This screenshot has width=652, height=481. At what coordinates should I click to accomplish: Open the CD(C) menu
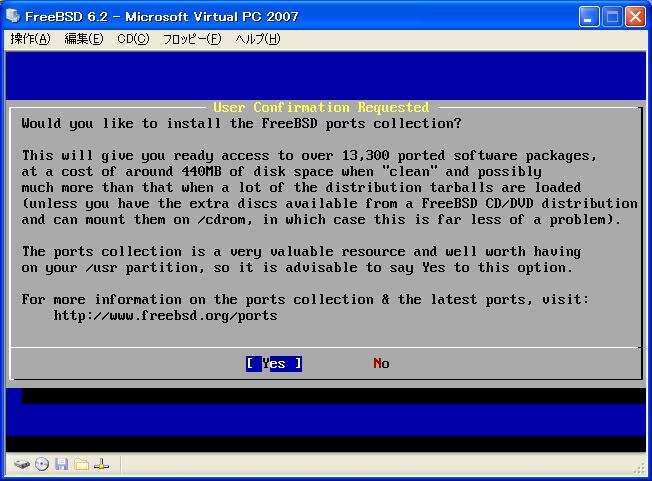pos(133,39)
